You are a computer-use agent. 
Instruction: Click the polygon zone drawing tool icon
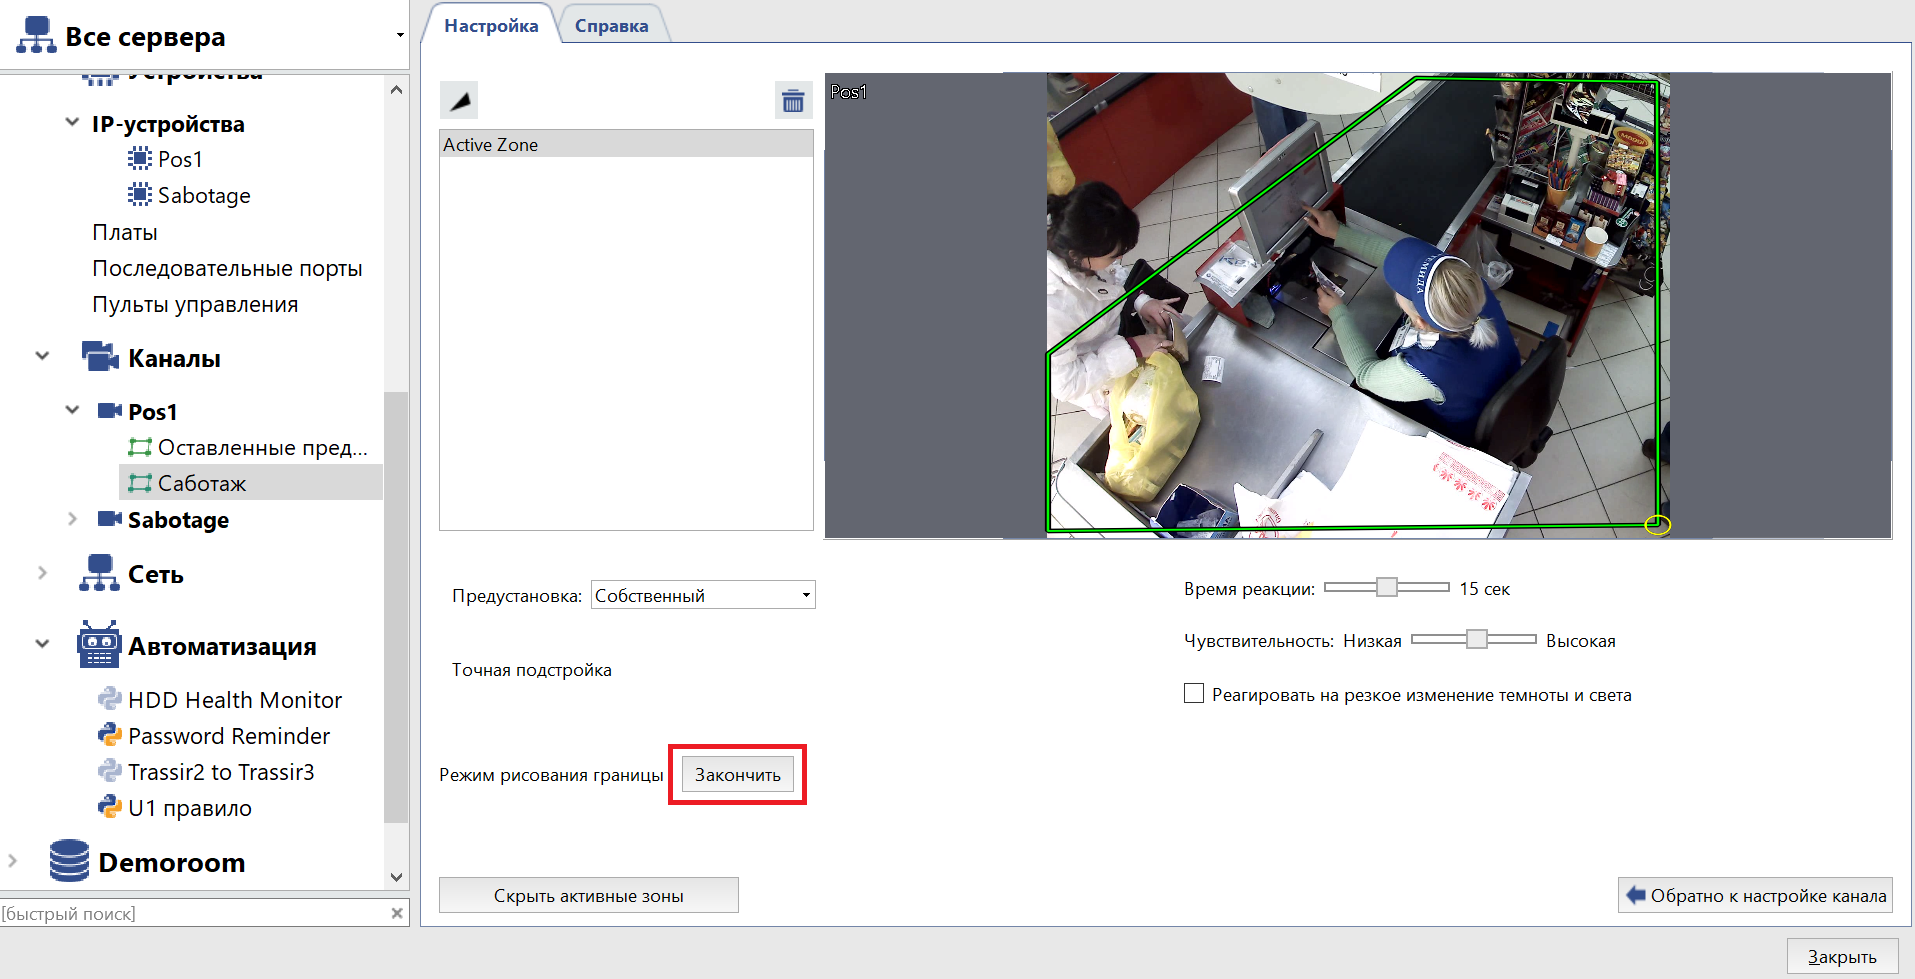[x=459, y=100]
